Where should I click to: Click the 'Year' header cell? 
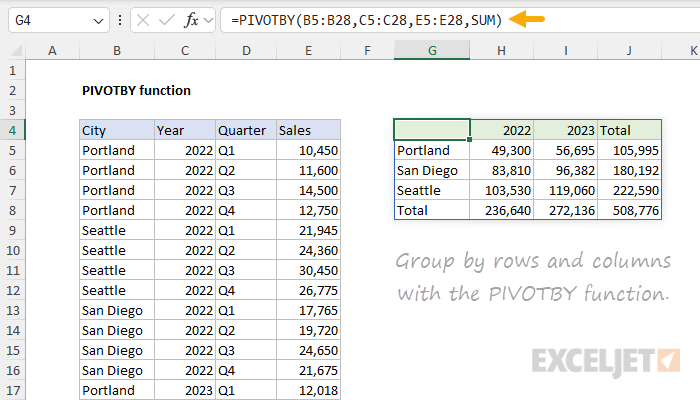[185, 130]
